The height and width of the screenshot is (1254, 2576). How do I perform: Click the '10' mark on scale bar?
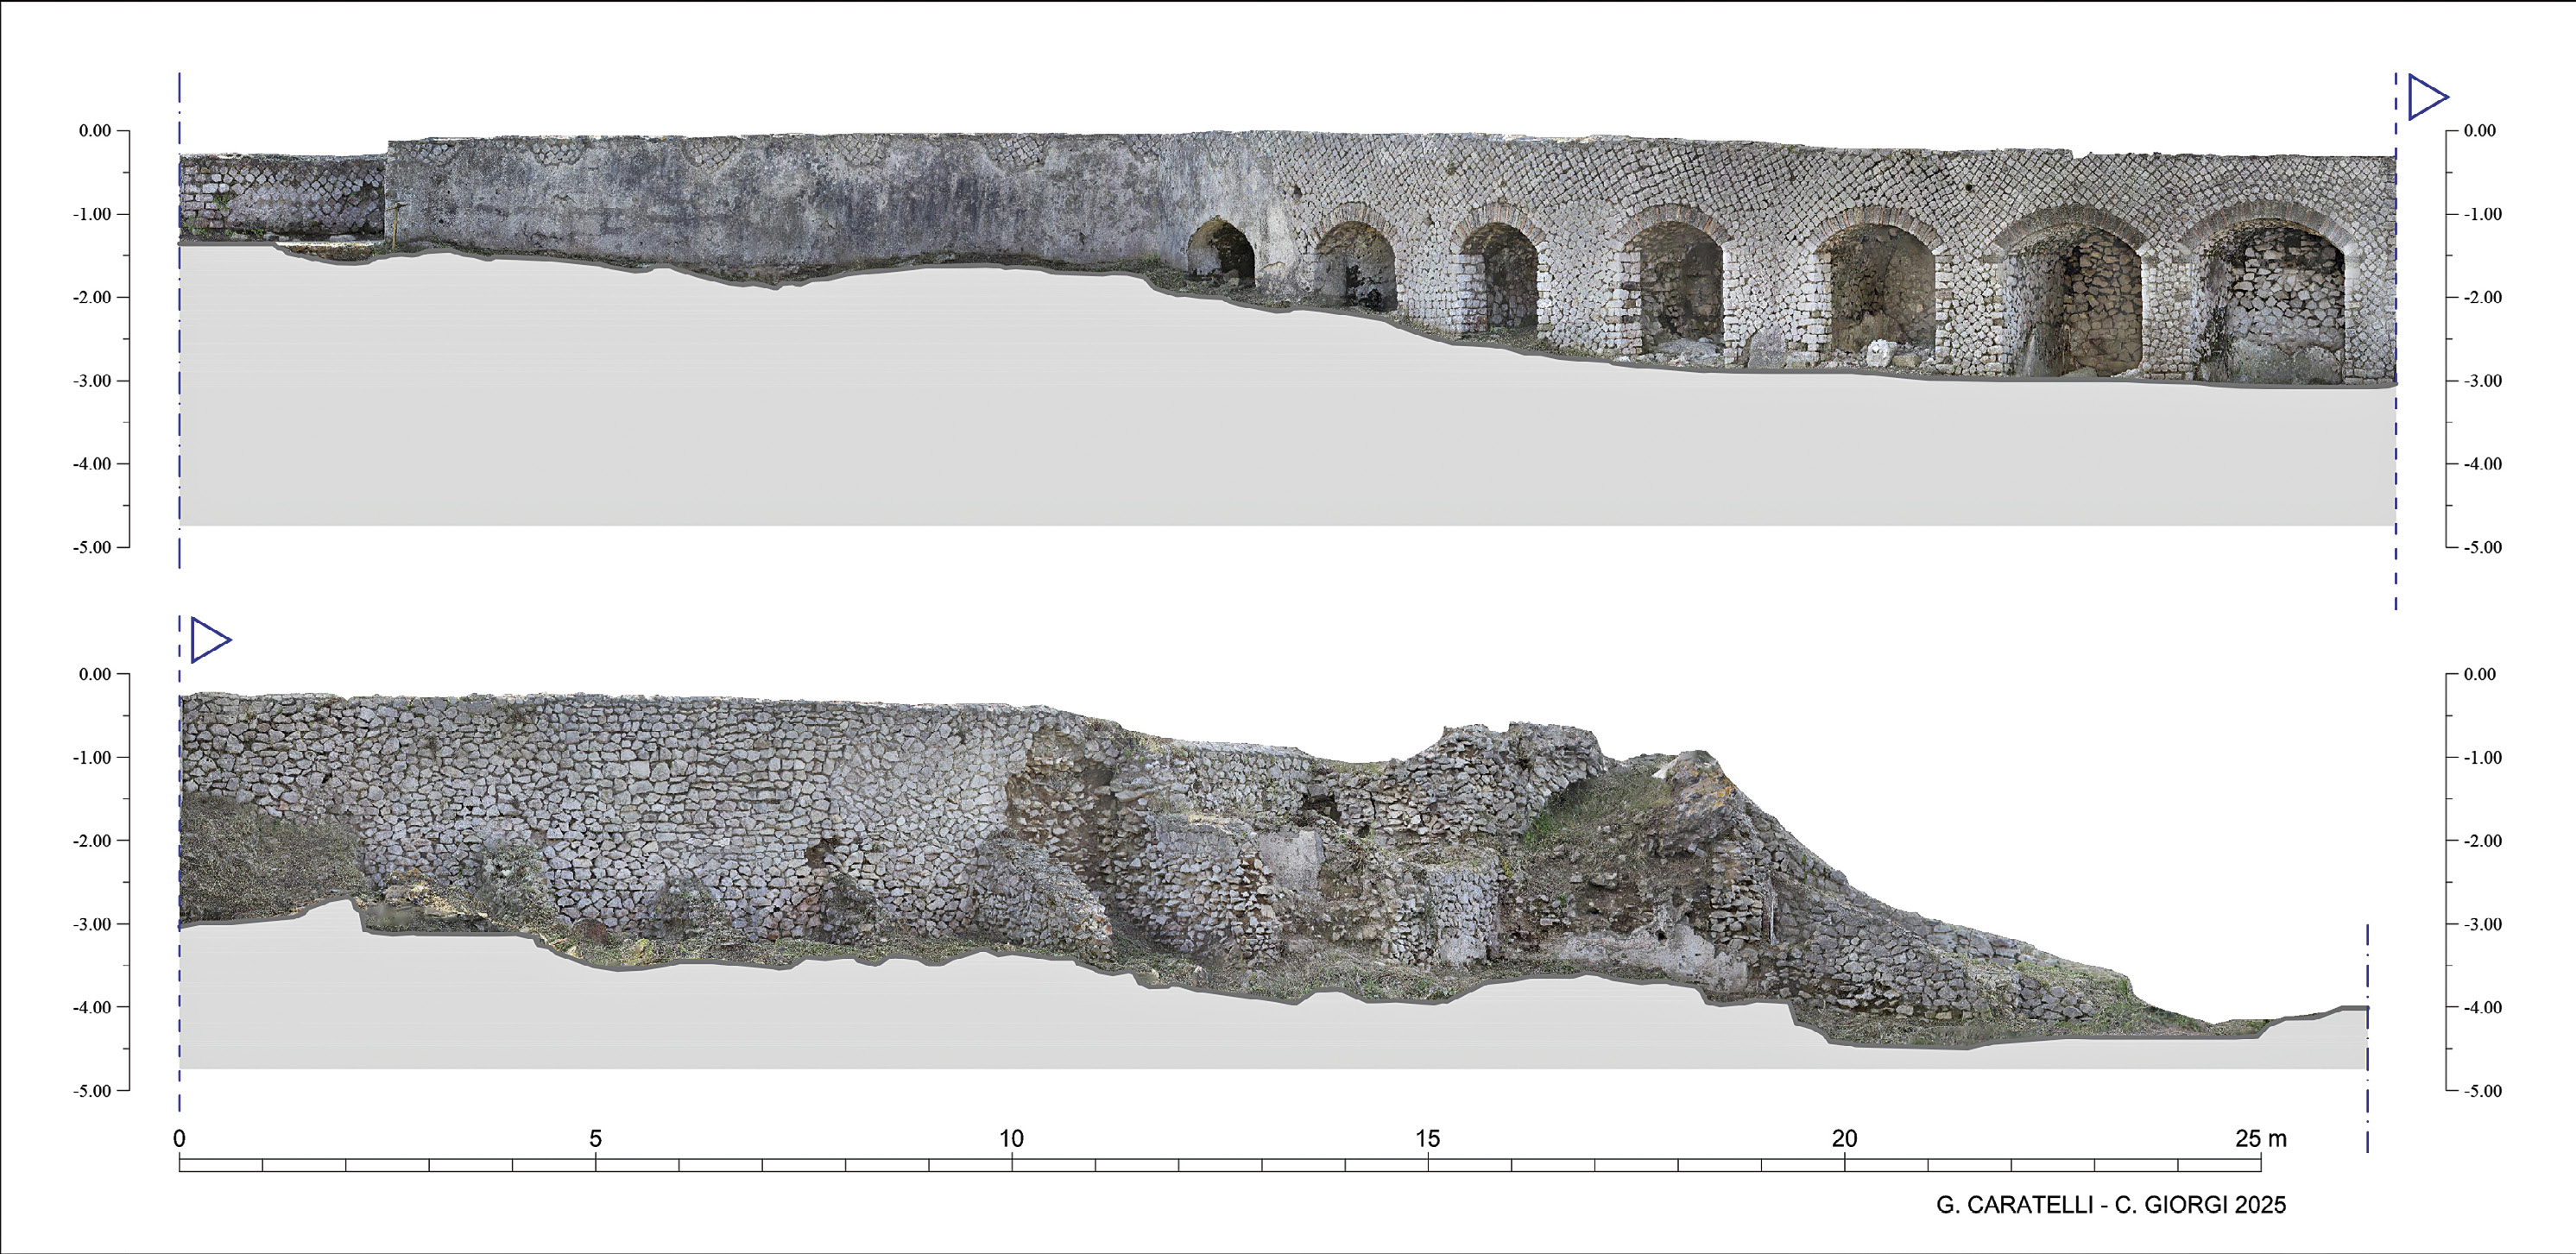coord(1011,1138)
